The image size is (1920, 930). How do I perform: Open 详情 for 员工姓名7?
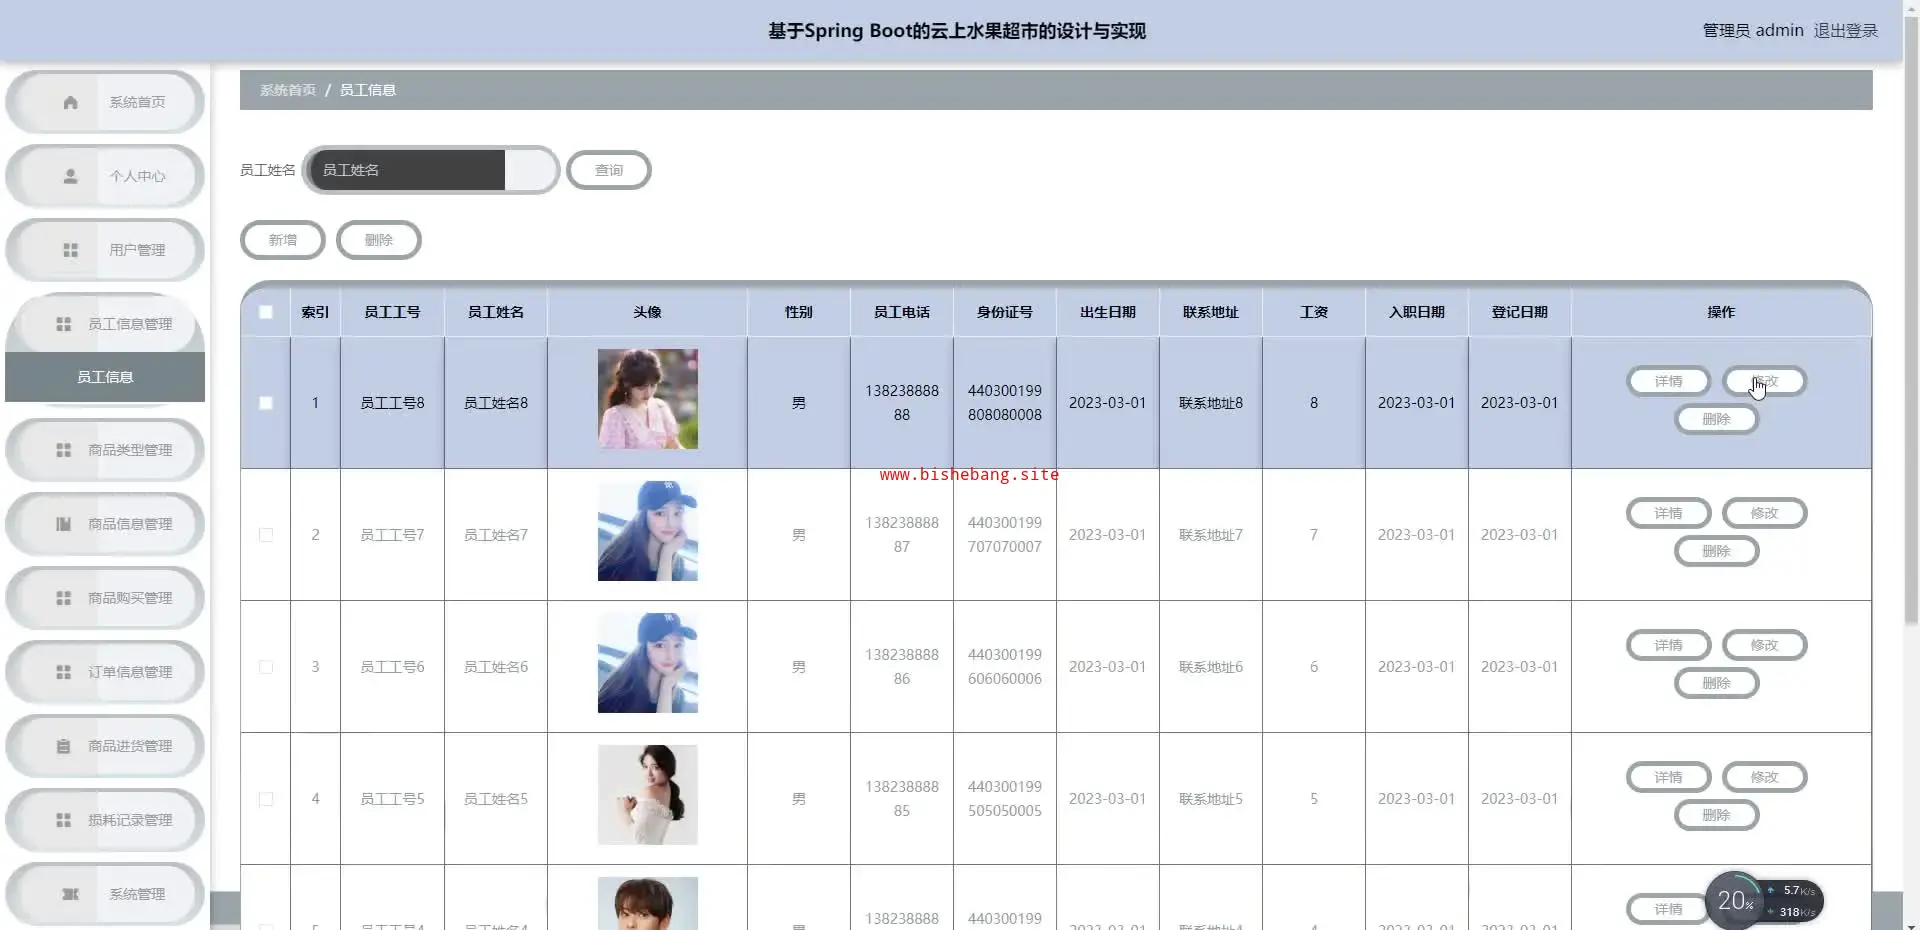click(1668, 514)
